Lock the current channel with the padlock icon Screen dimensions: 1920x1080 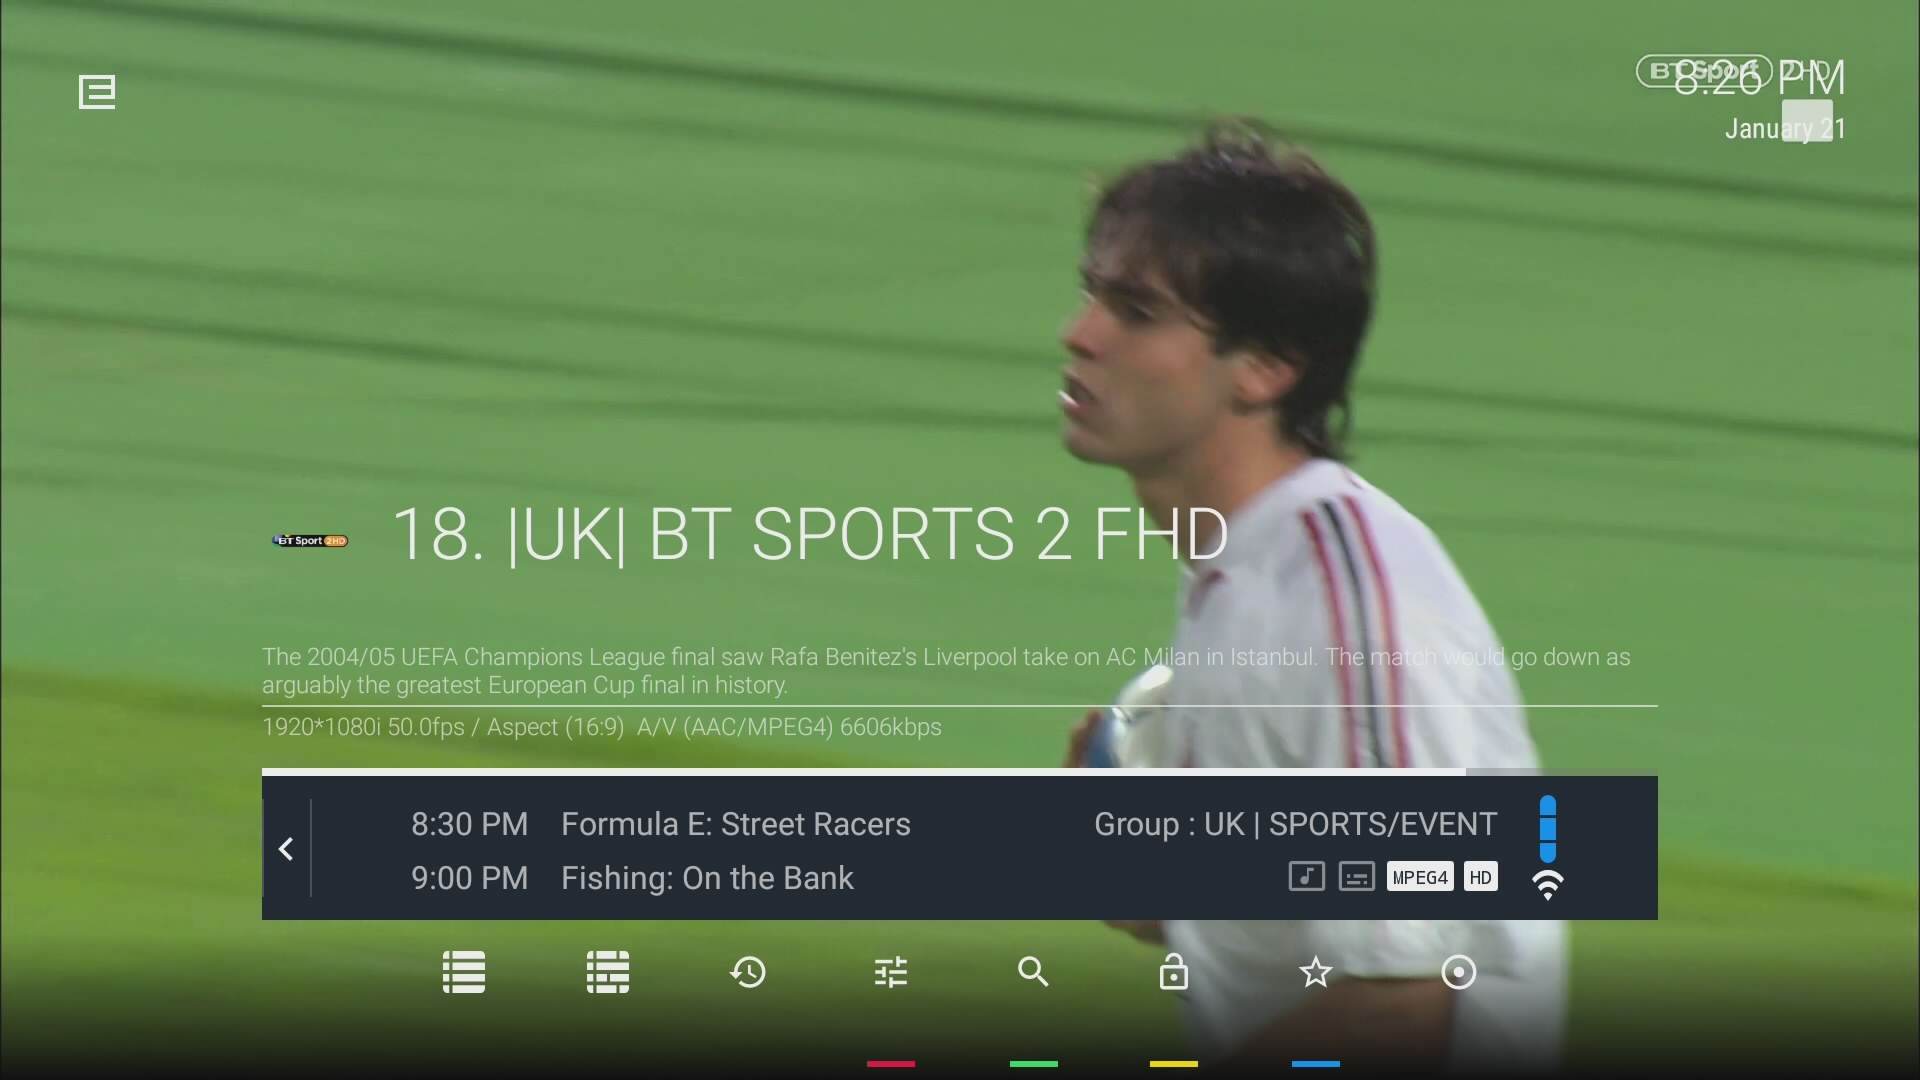[x=1174, y=972]
